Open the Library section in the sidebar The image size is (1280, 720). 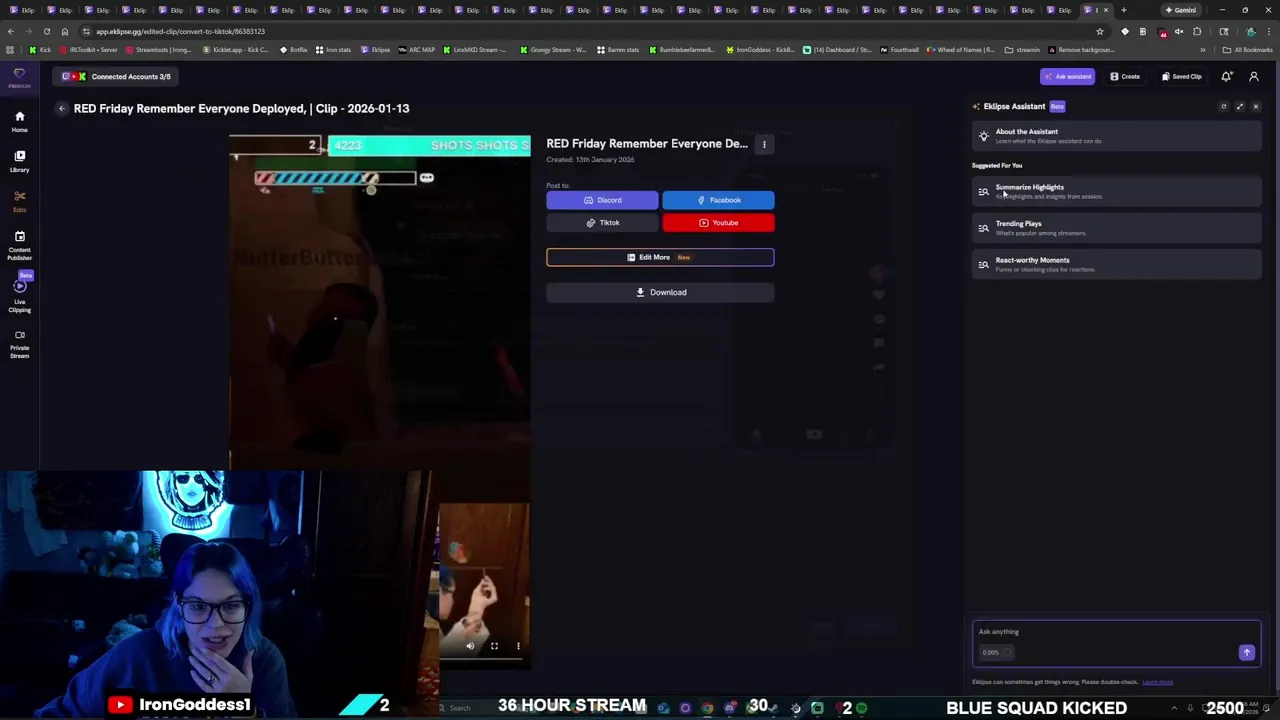tap(19, 161)
